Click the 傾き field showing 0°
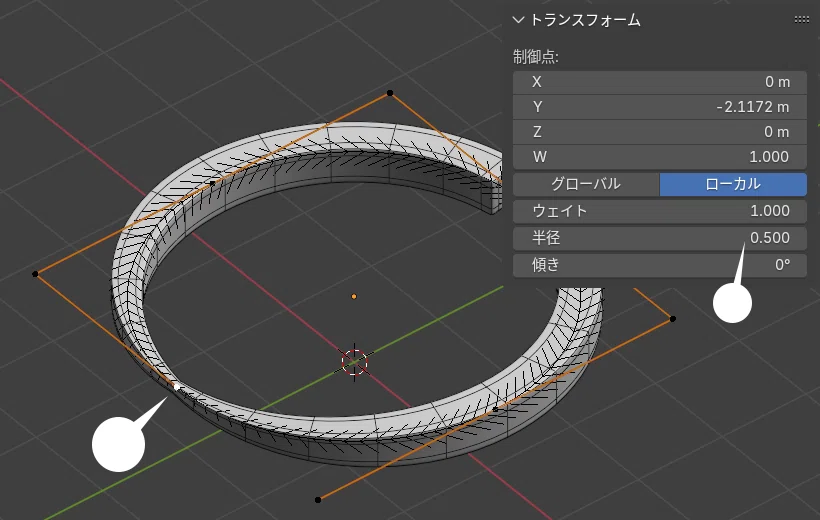 (659, 265)
